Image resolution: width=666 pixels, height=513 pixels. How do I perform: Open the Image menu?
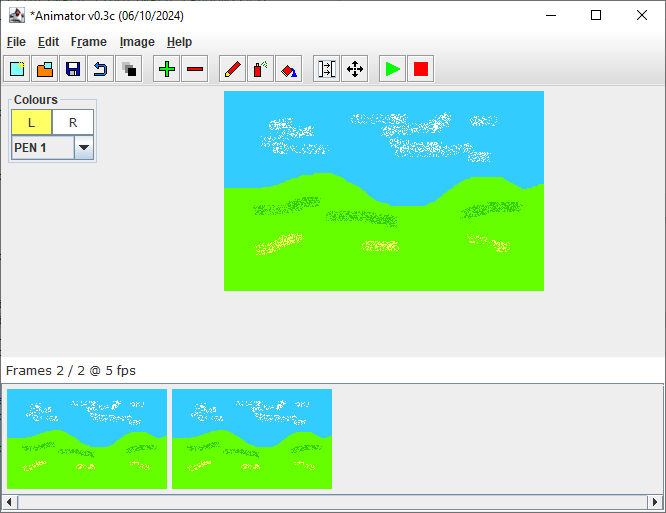tap(137, 42)
